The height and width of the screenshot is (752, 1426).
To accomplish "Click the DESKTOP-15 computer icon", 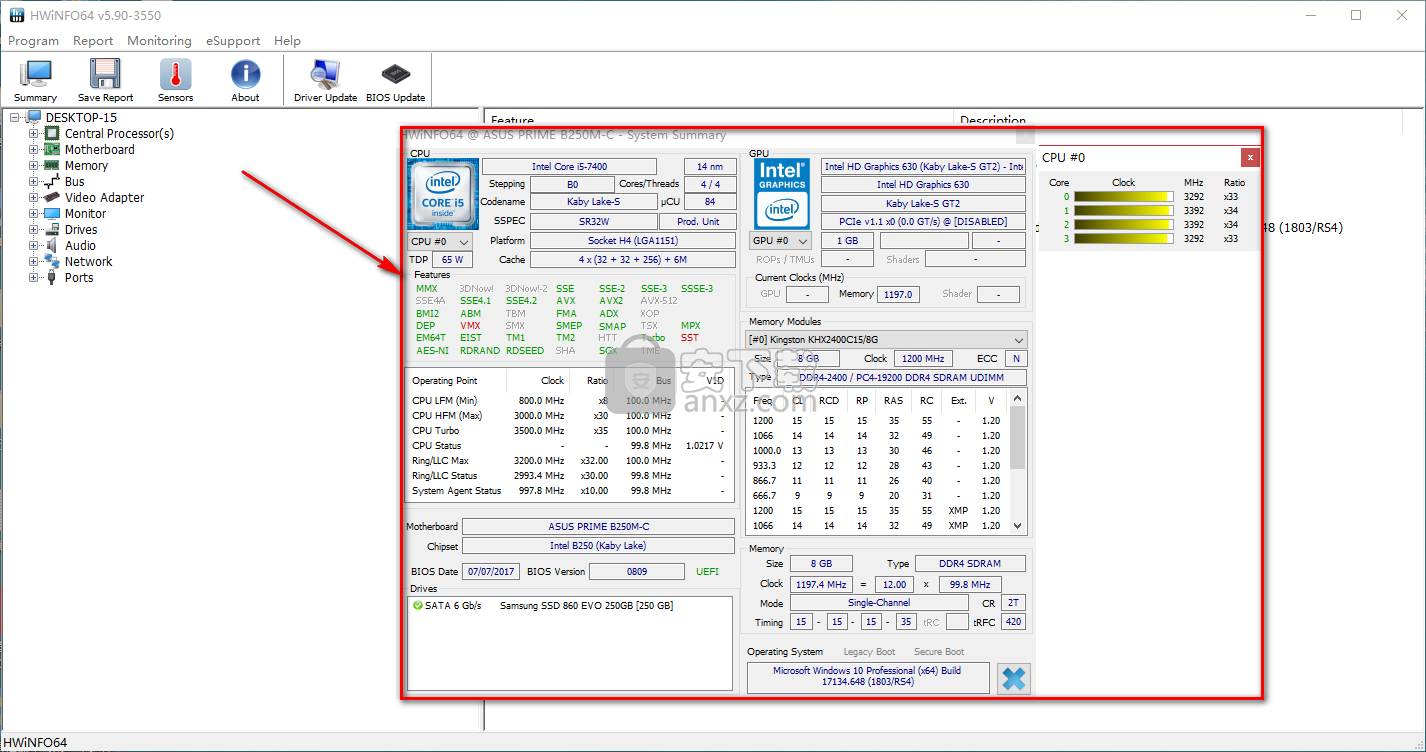I will [34, 117].
